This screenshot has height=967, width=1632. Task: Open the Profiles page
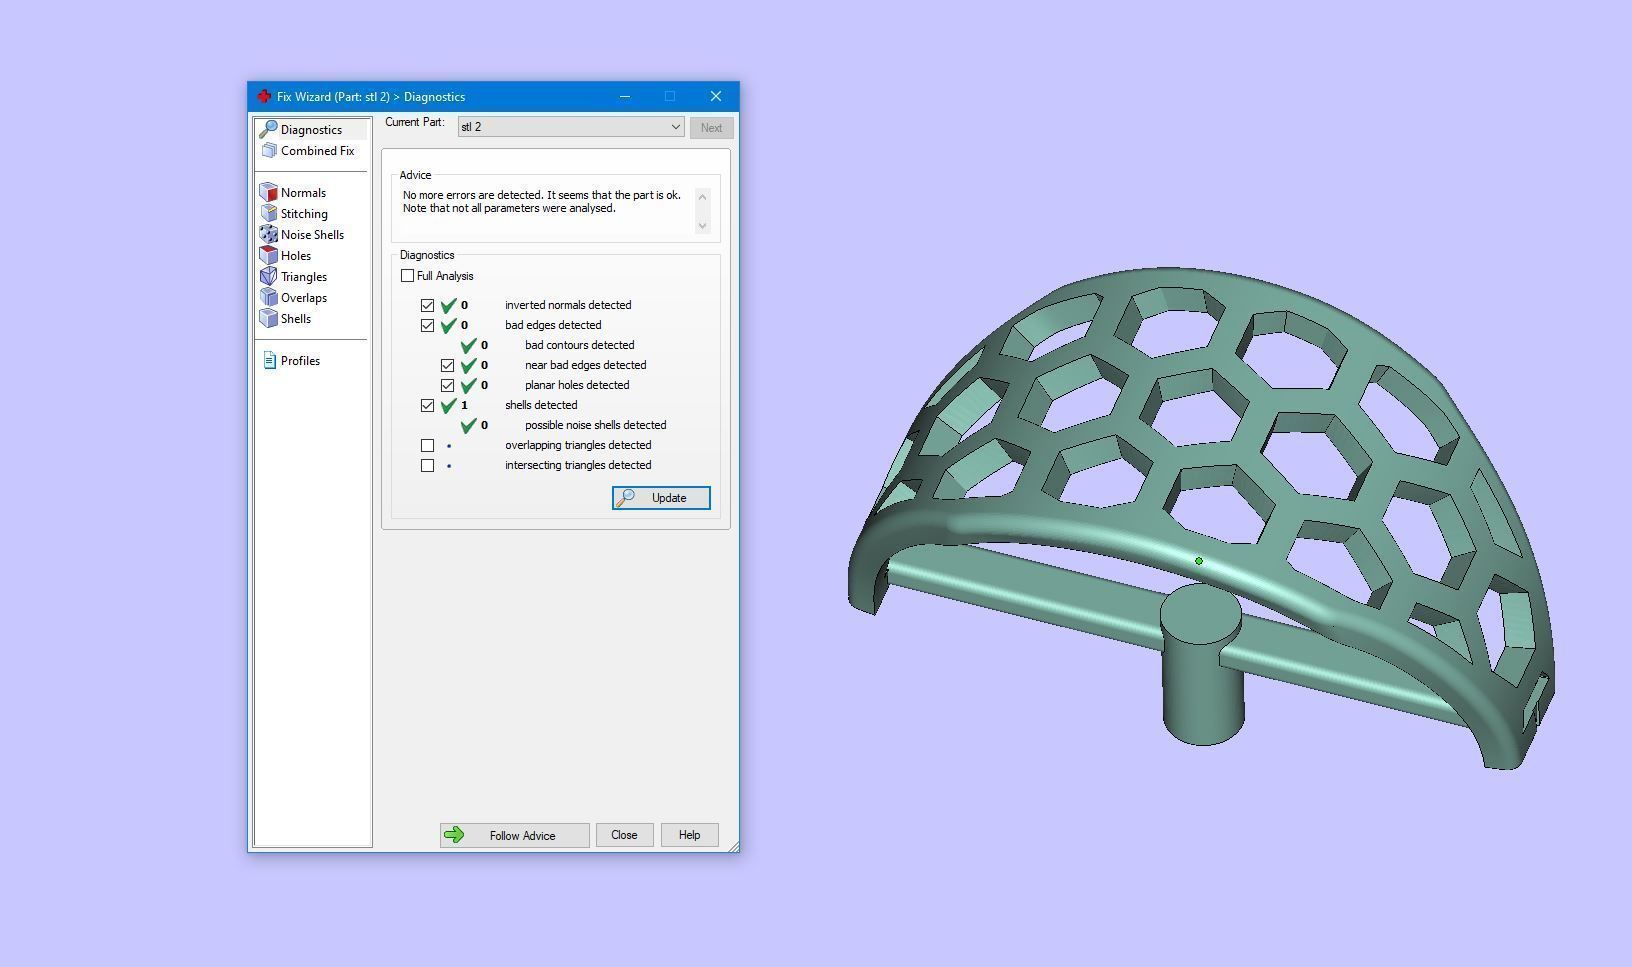point(300,361)
